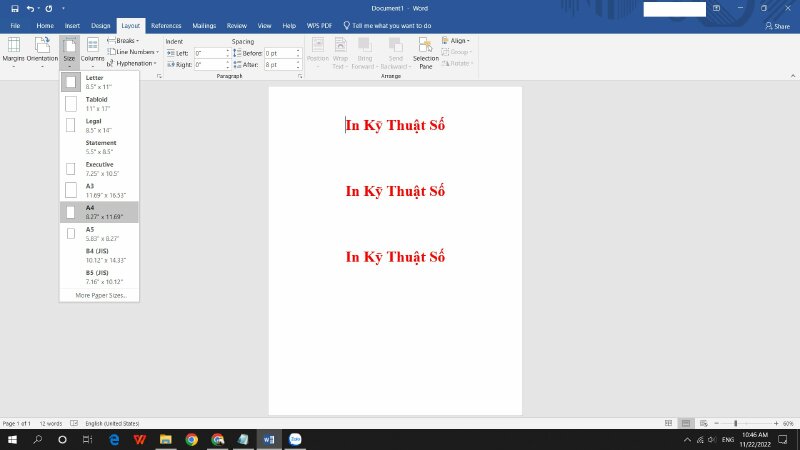Viewport: 800px width, 450px height.
Task: Open the Insert ribbon tab
Action: coord(72,24)
